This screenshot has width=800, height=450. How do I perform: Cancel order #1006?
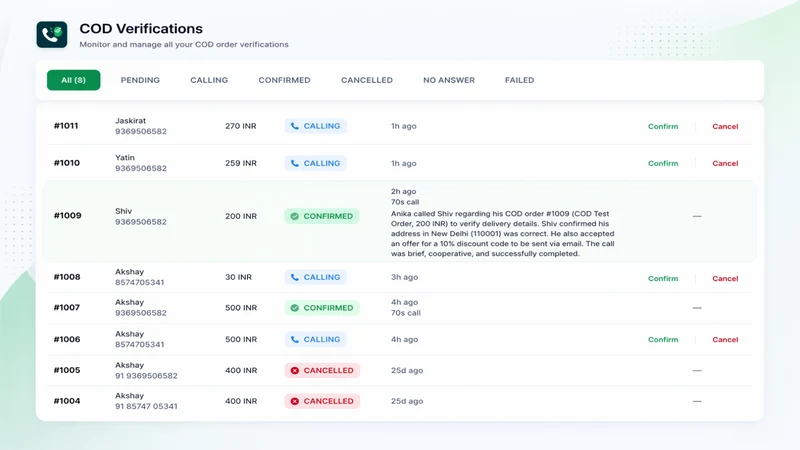[725, 340]
